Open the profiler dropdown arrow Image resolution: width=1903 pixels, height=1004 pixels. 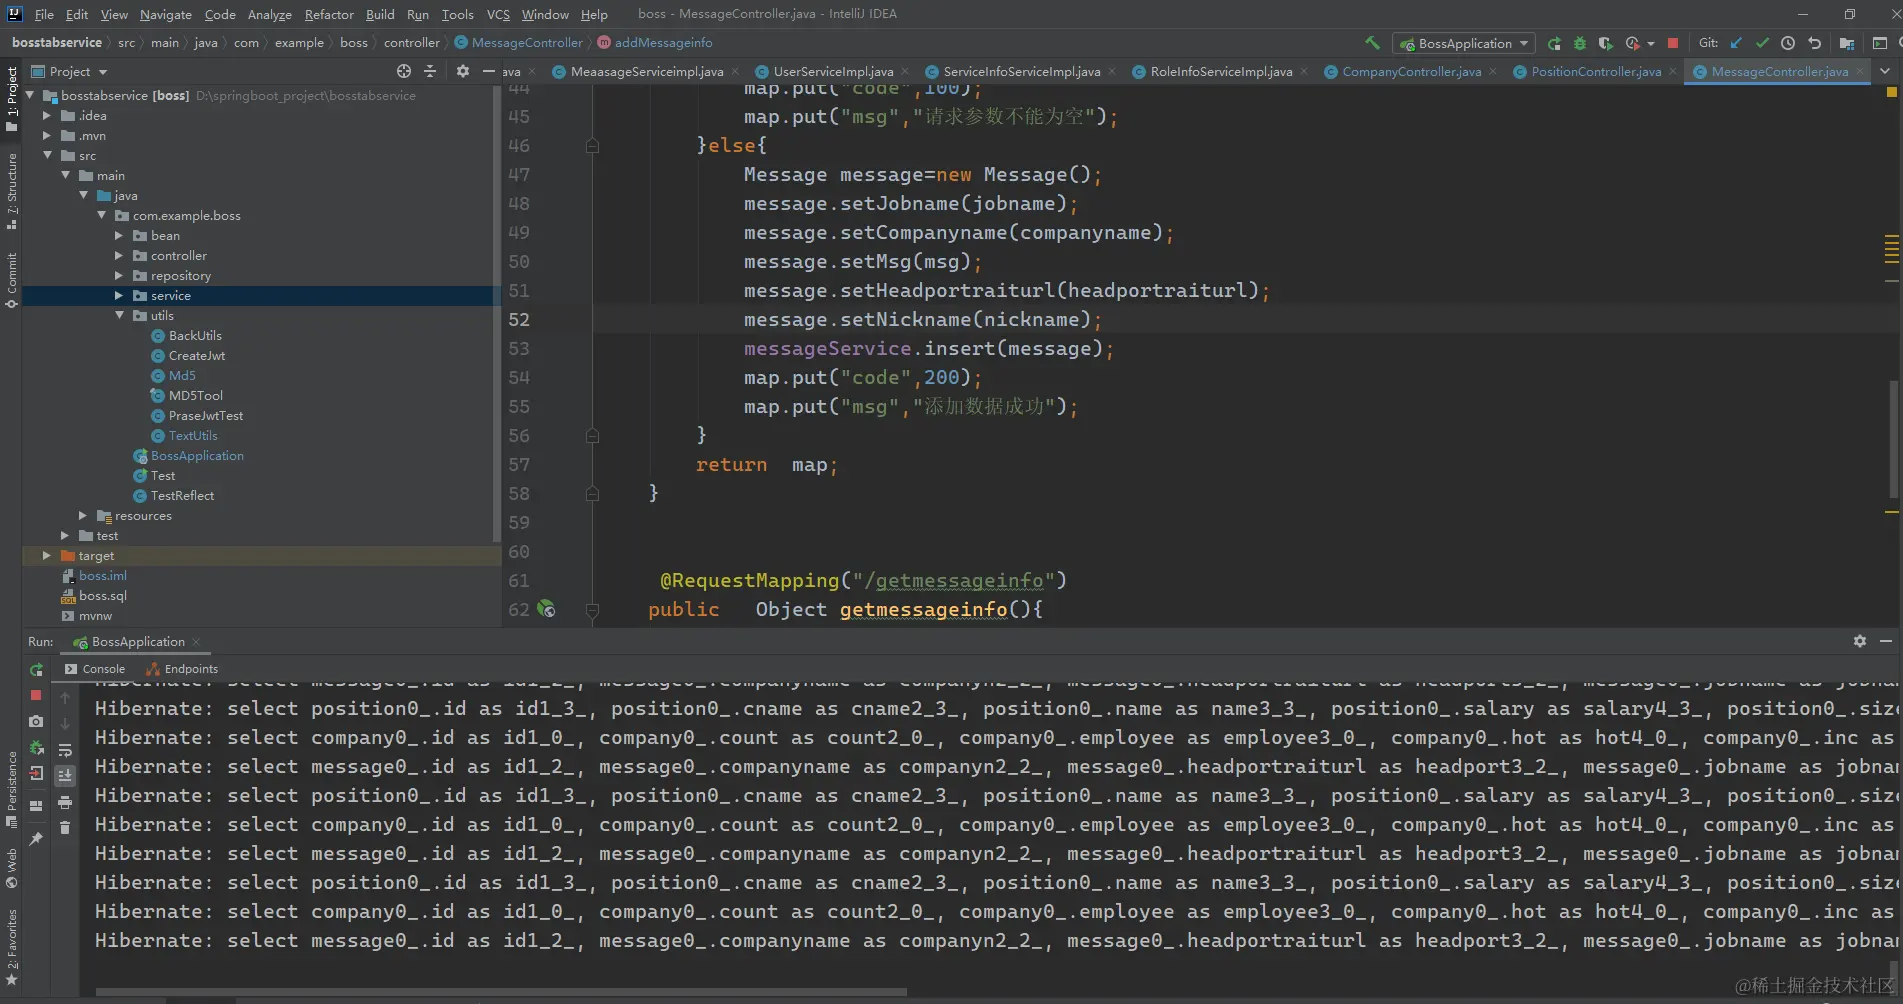[x=1650, y=43]
